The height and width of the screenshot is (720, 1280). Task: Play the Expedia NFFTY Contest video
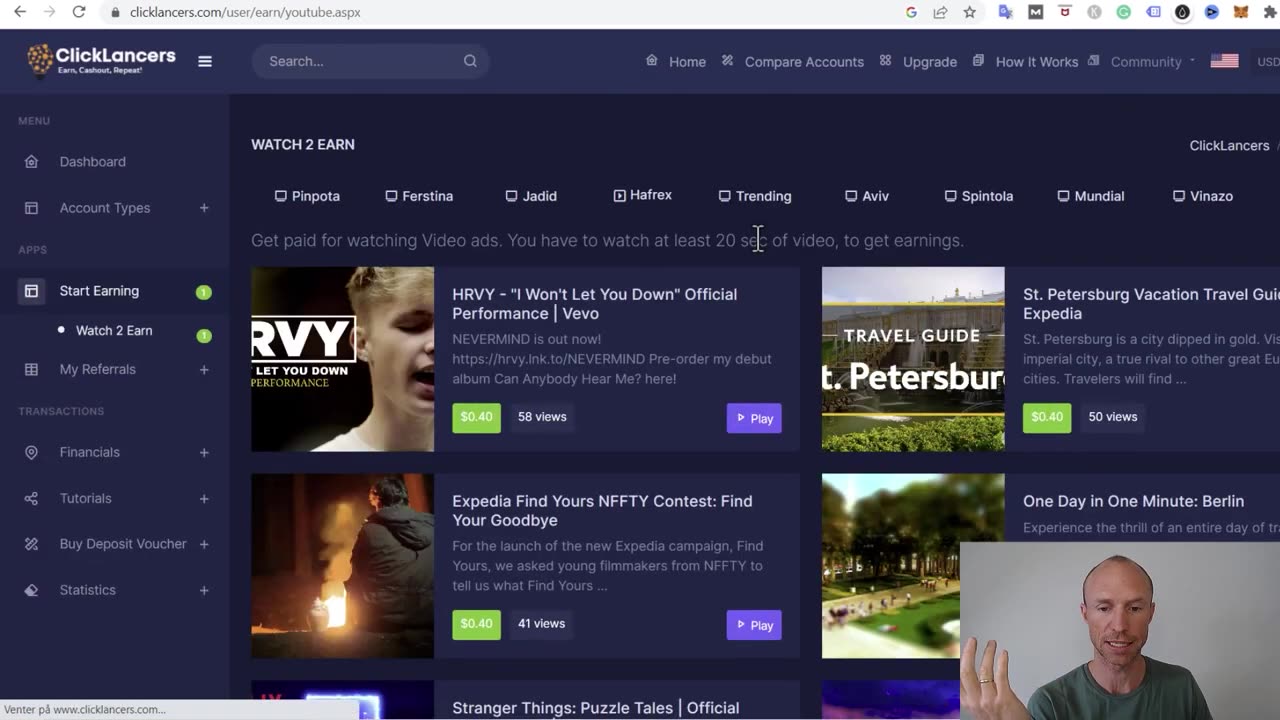pos(754,625)
